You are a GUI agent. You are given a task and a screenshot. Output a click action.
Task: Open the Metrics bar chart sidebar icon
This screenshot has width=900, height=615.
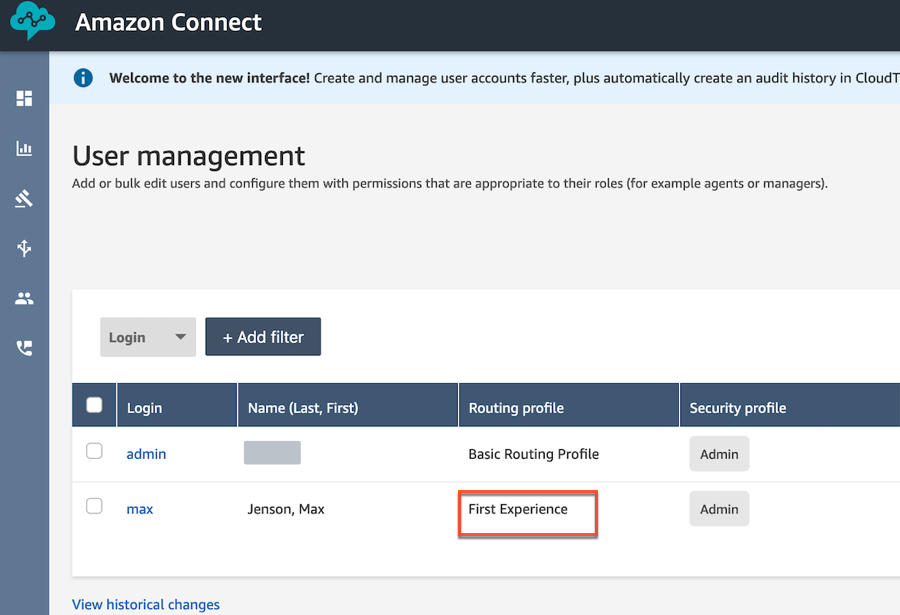click(24, 149)
